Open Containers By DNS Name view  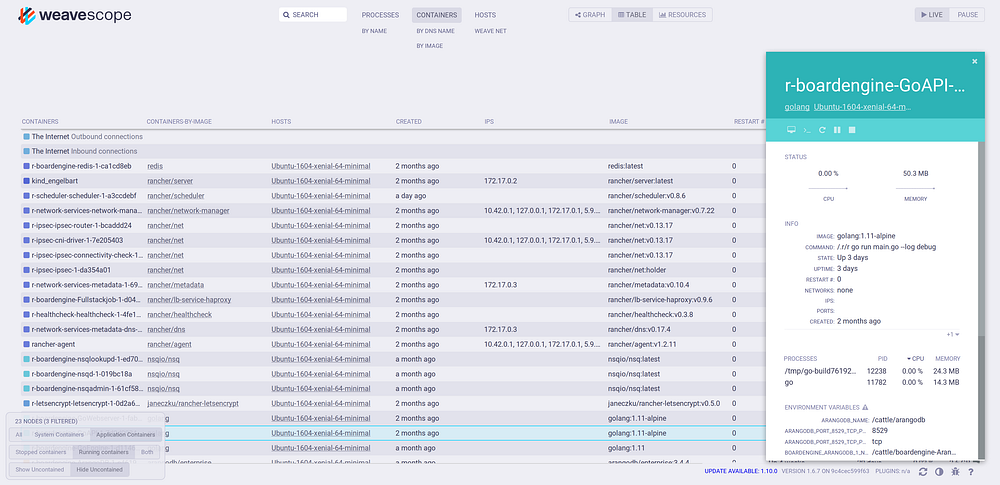tap(436, 31)
